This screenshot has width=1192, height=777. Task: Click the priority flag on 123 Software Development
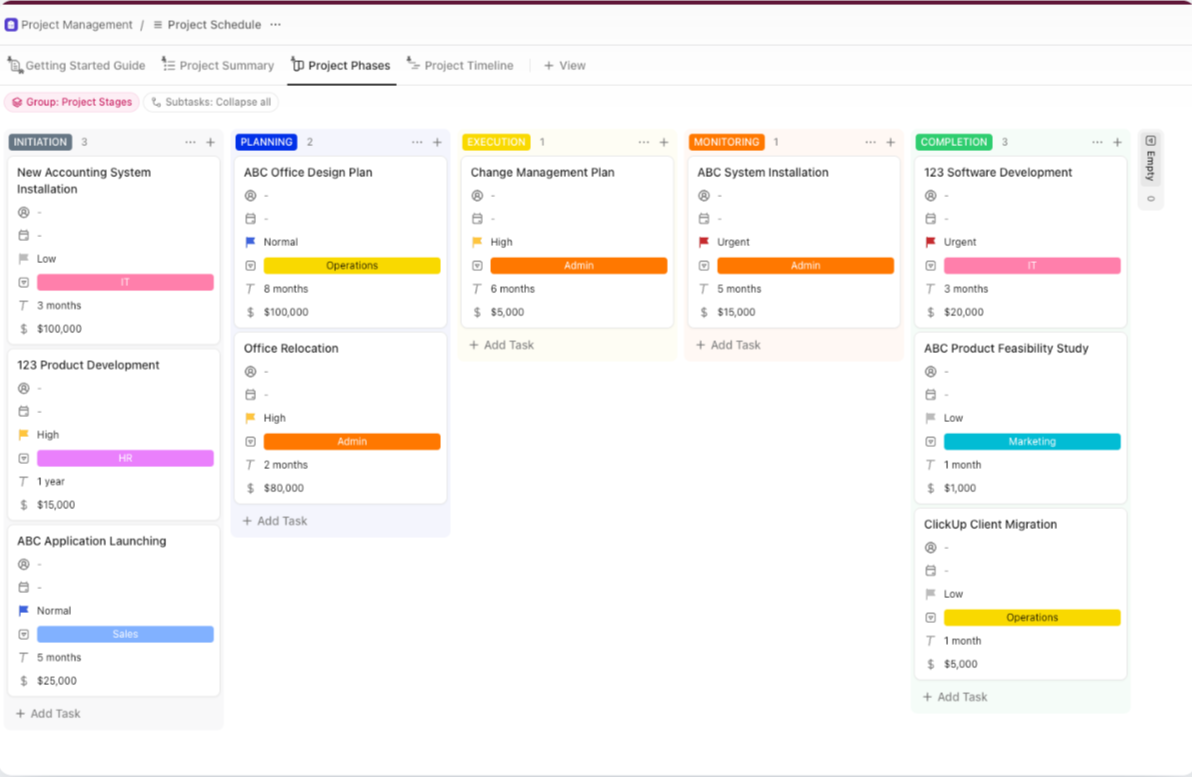[932, 241]
